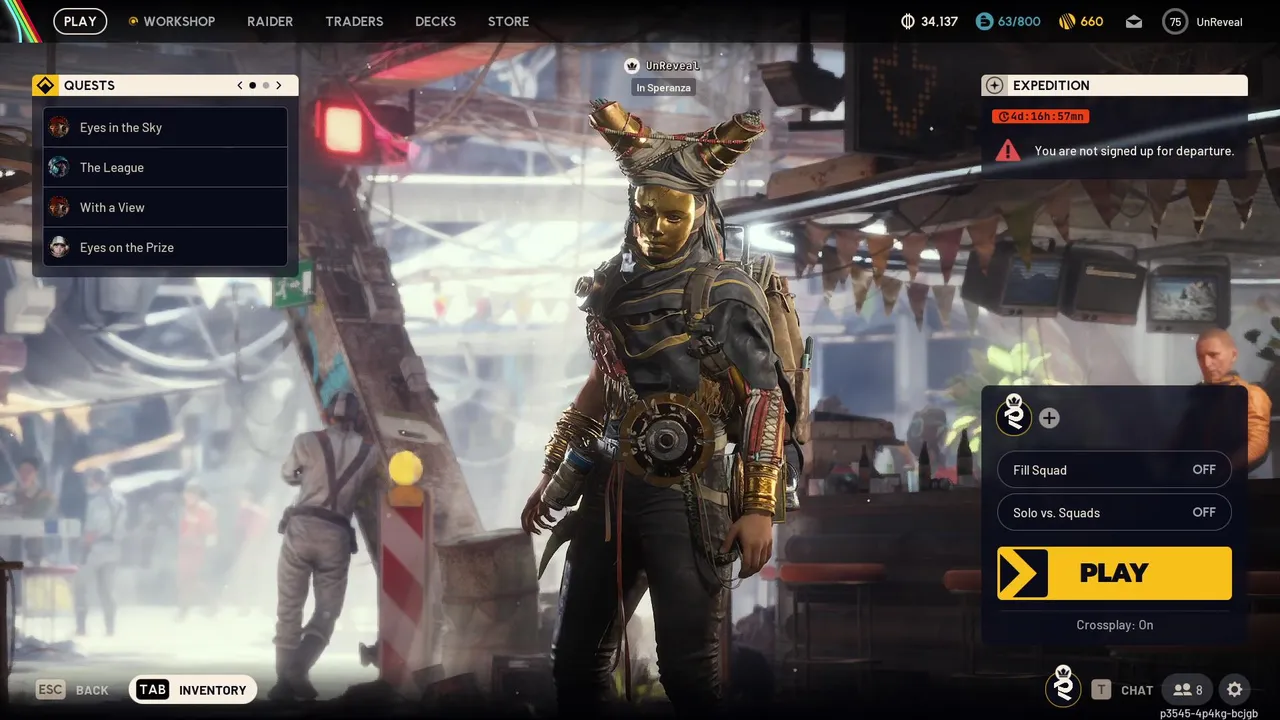Open With a View quest
Image resolution: width=1280 pixels, height=720 pixels.
tap(165, 207)
